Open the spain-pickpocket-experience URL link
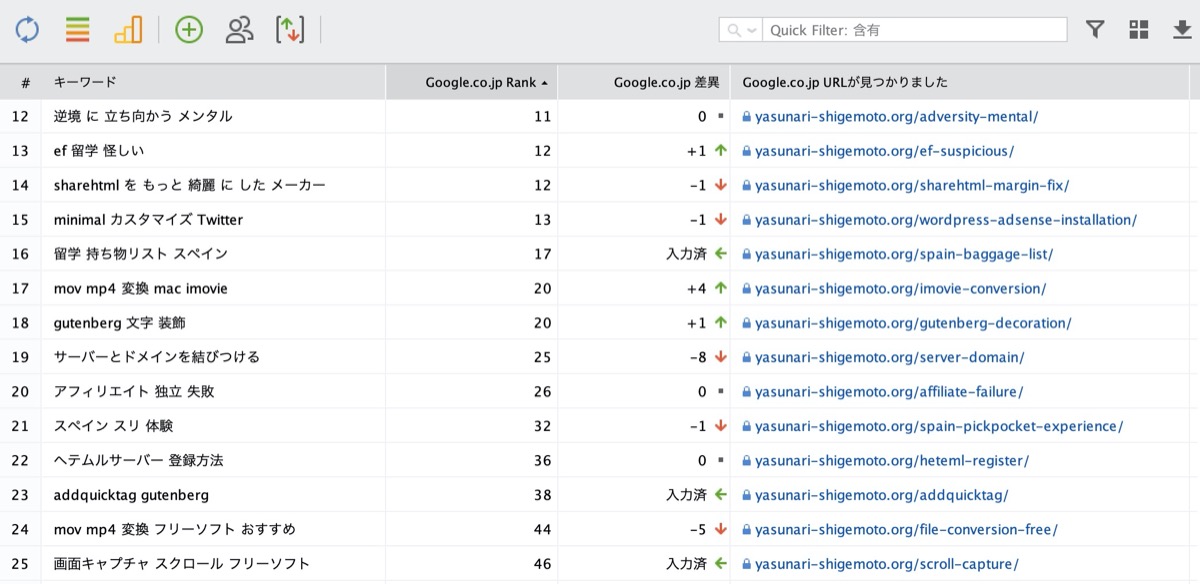The width and height of the screenshot is (1200, 584). coord(939,426)
